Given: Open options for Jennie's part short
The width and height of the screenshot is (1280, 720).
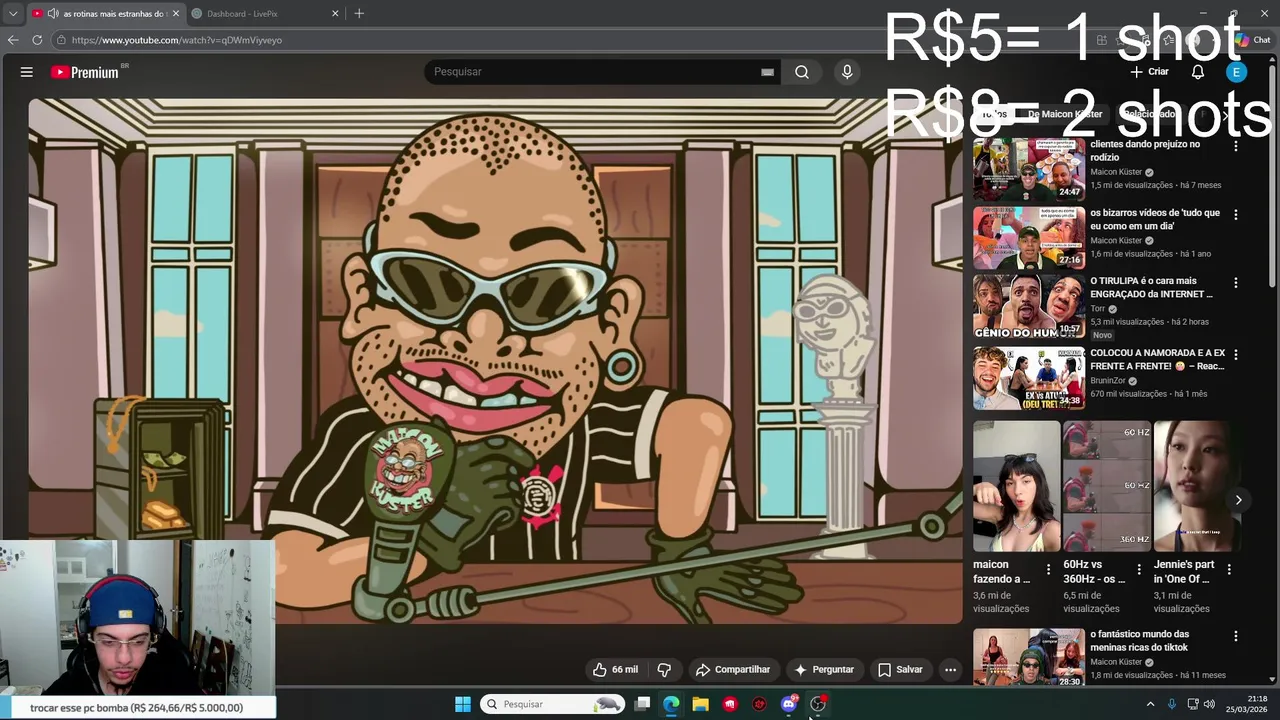Looking at the screenshot, I should (1229, 569).
